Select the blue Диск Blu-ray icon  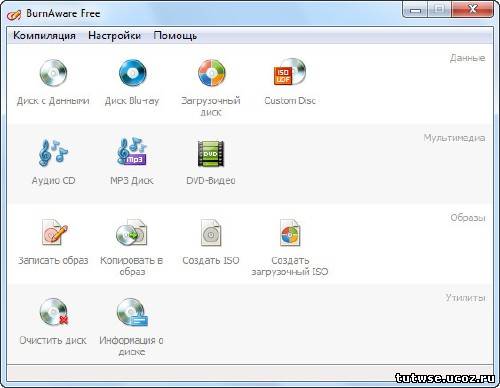[x=132, y=73]
